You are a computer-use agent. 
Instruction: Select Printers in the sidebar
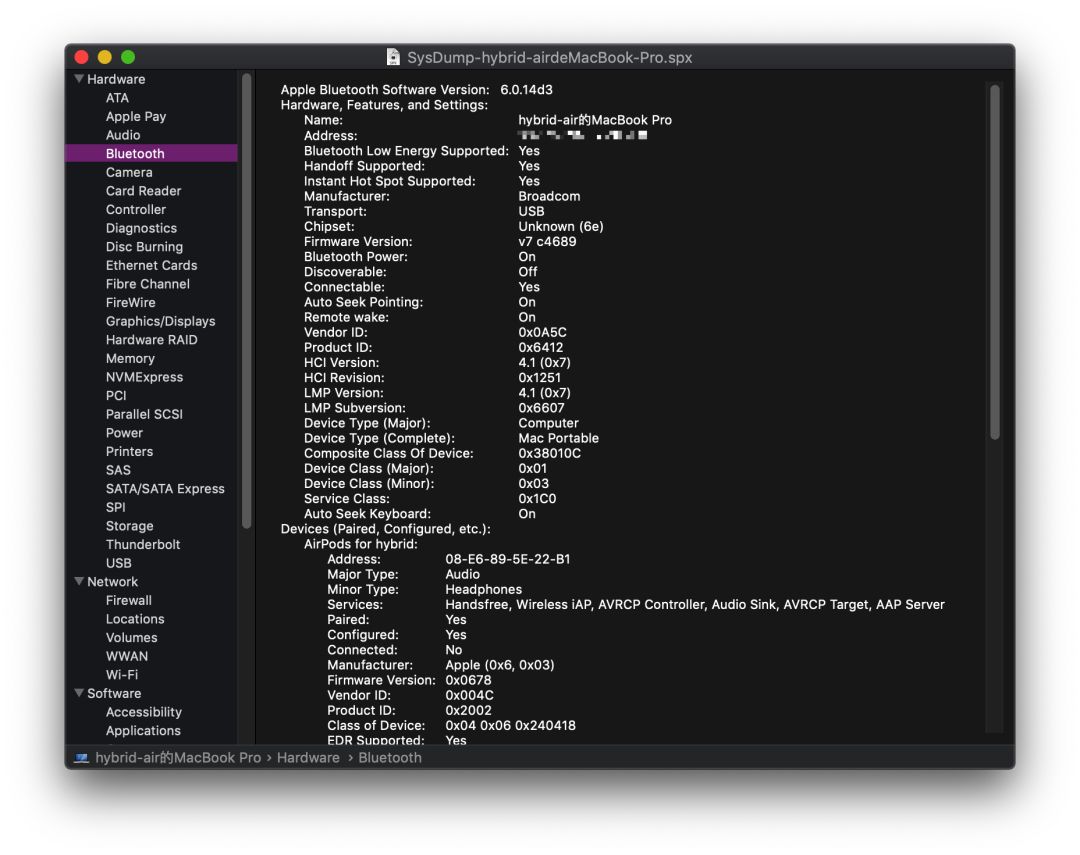click(x=129, y=451)
